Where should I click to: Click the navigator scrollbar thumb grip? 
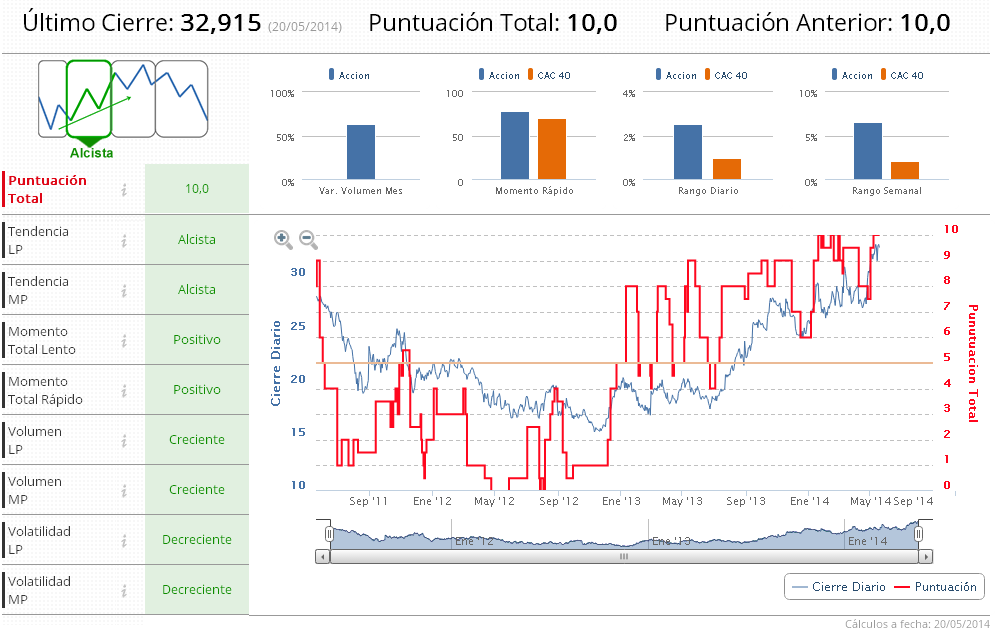point(624,557)
